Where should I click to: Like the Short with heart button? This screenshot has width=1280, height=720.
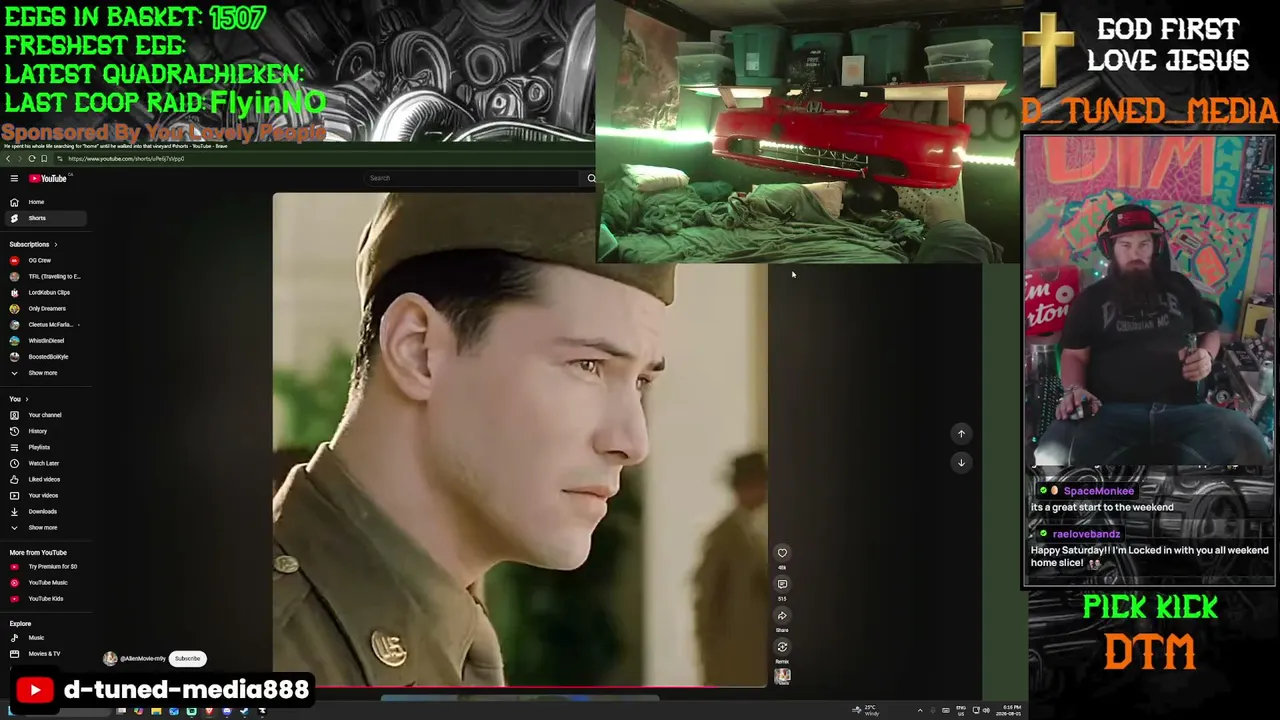pos(782,553)
